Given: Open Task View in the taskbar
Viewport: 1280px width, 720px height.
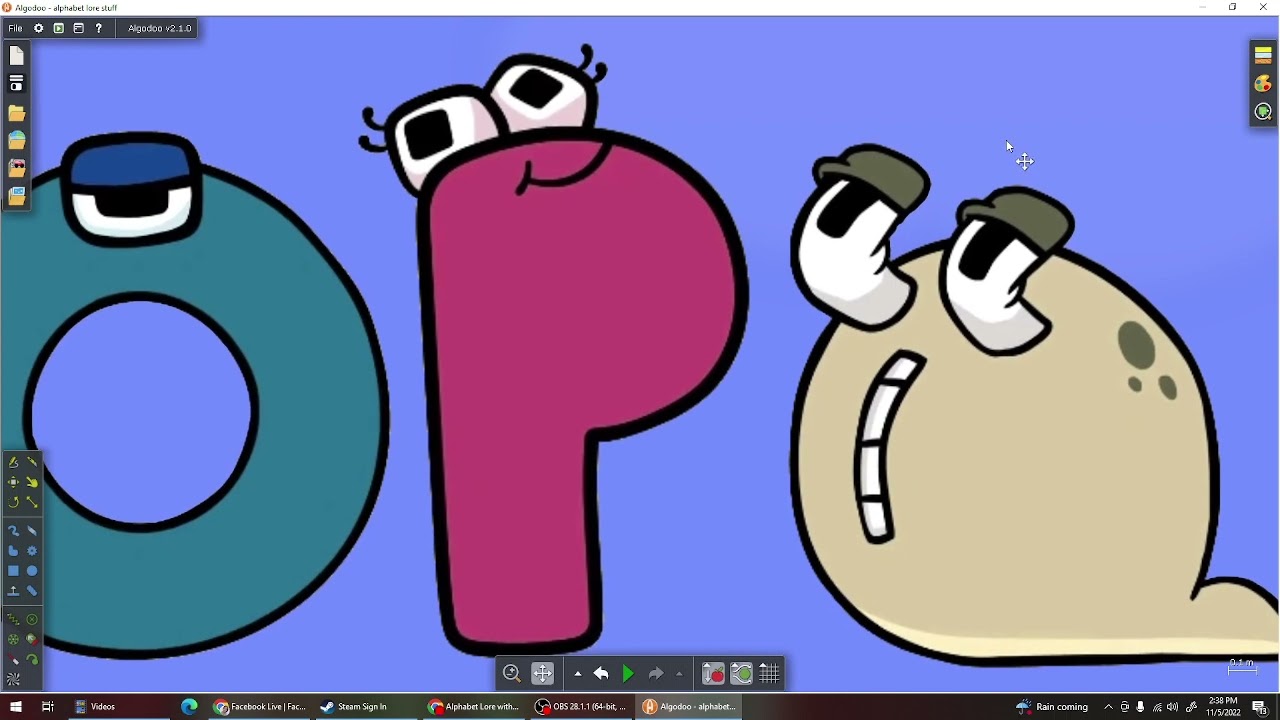Looking at the screenshot, I should click(x=47, y=706).
